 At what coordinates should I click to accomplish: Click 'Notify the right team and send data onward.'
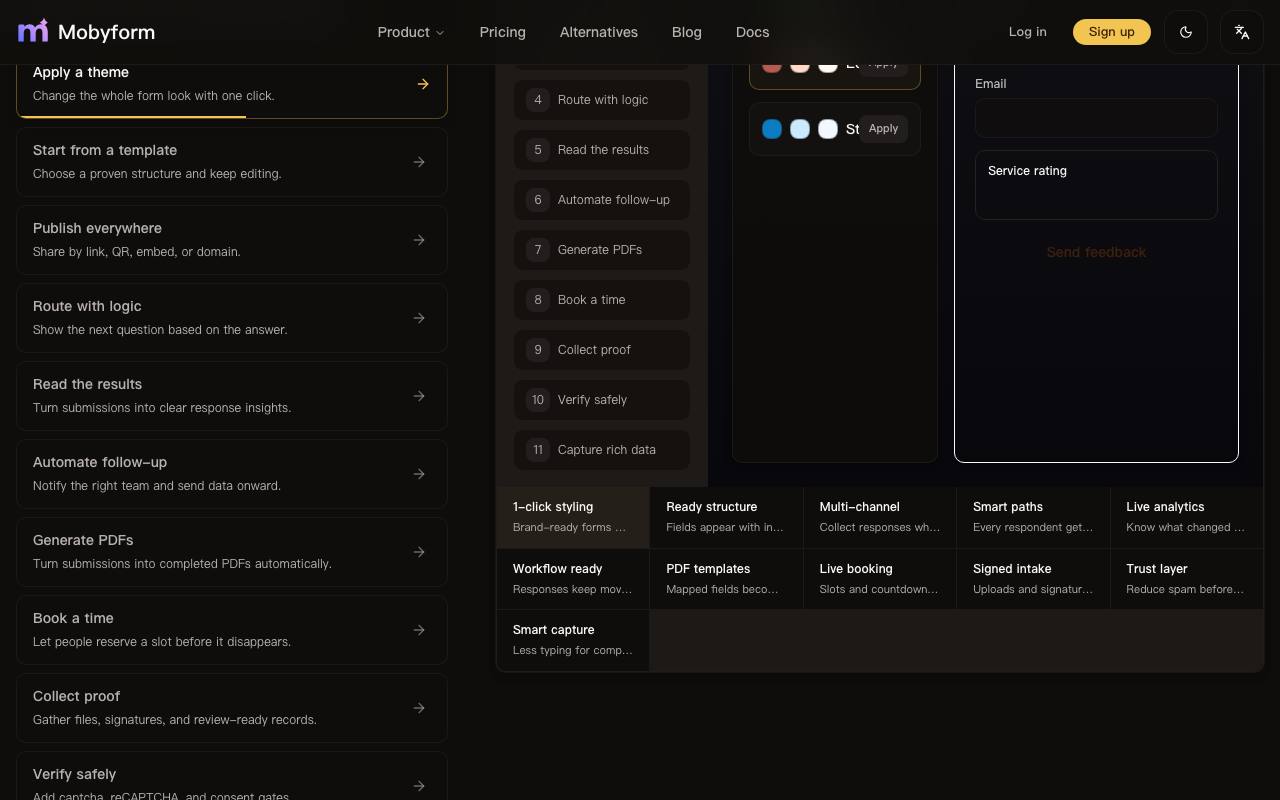point(157,486)
